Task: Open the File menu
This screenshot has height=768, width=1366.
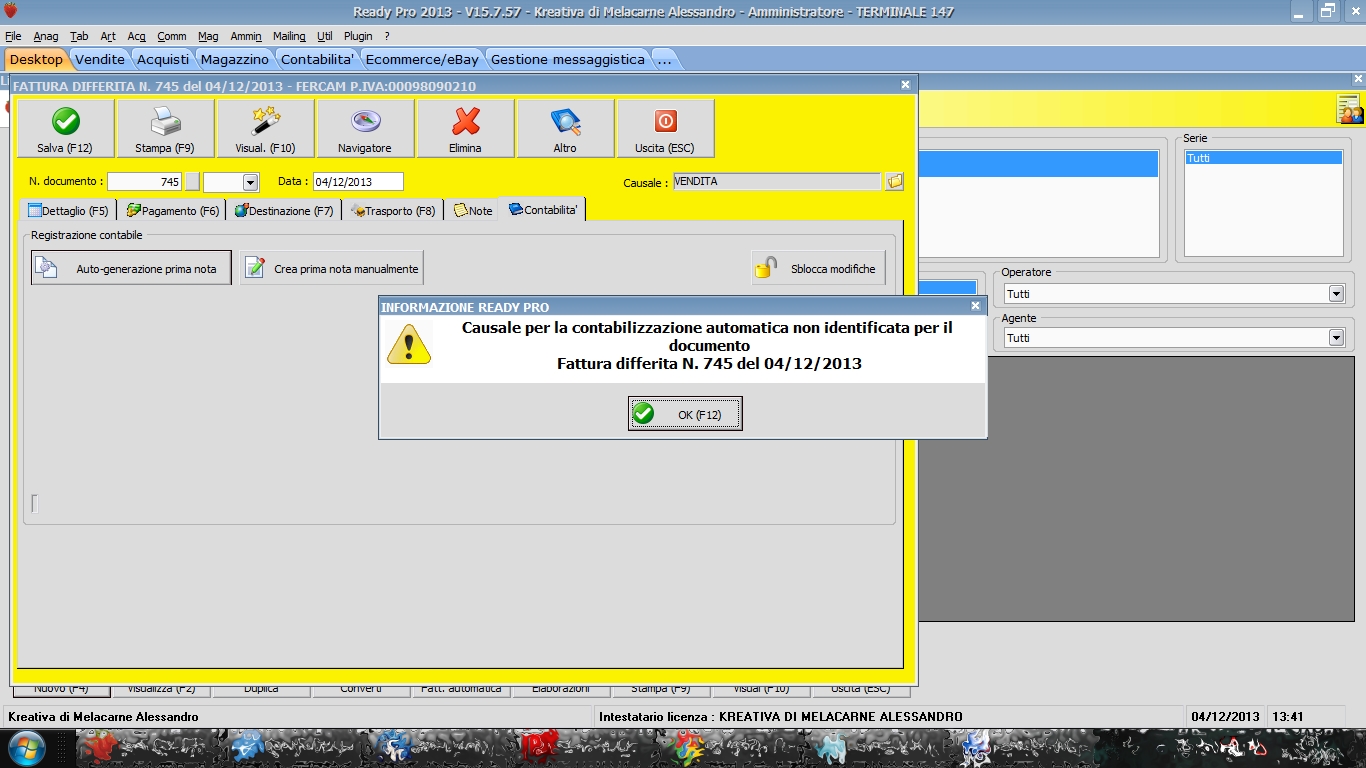Action: (13, 36)
